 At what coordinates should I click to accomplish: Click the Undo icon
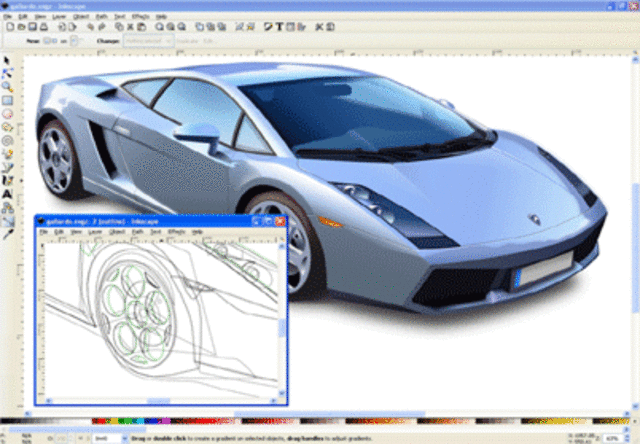coord(91,27)
